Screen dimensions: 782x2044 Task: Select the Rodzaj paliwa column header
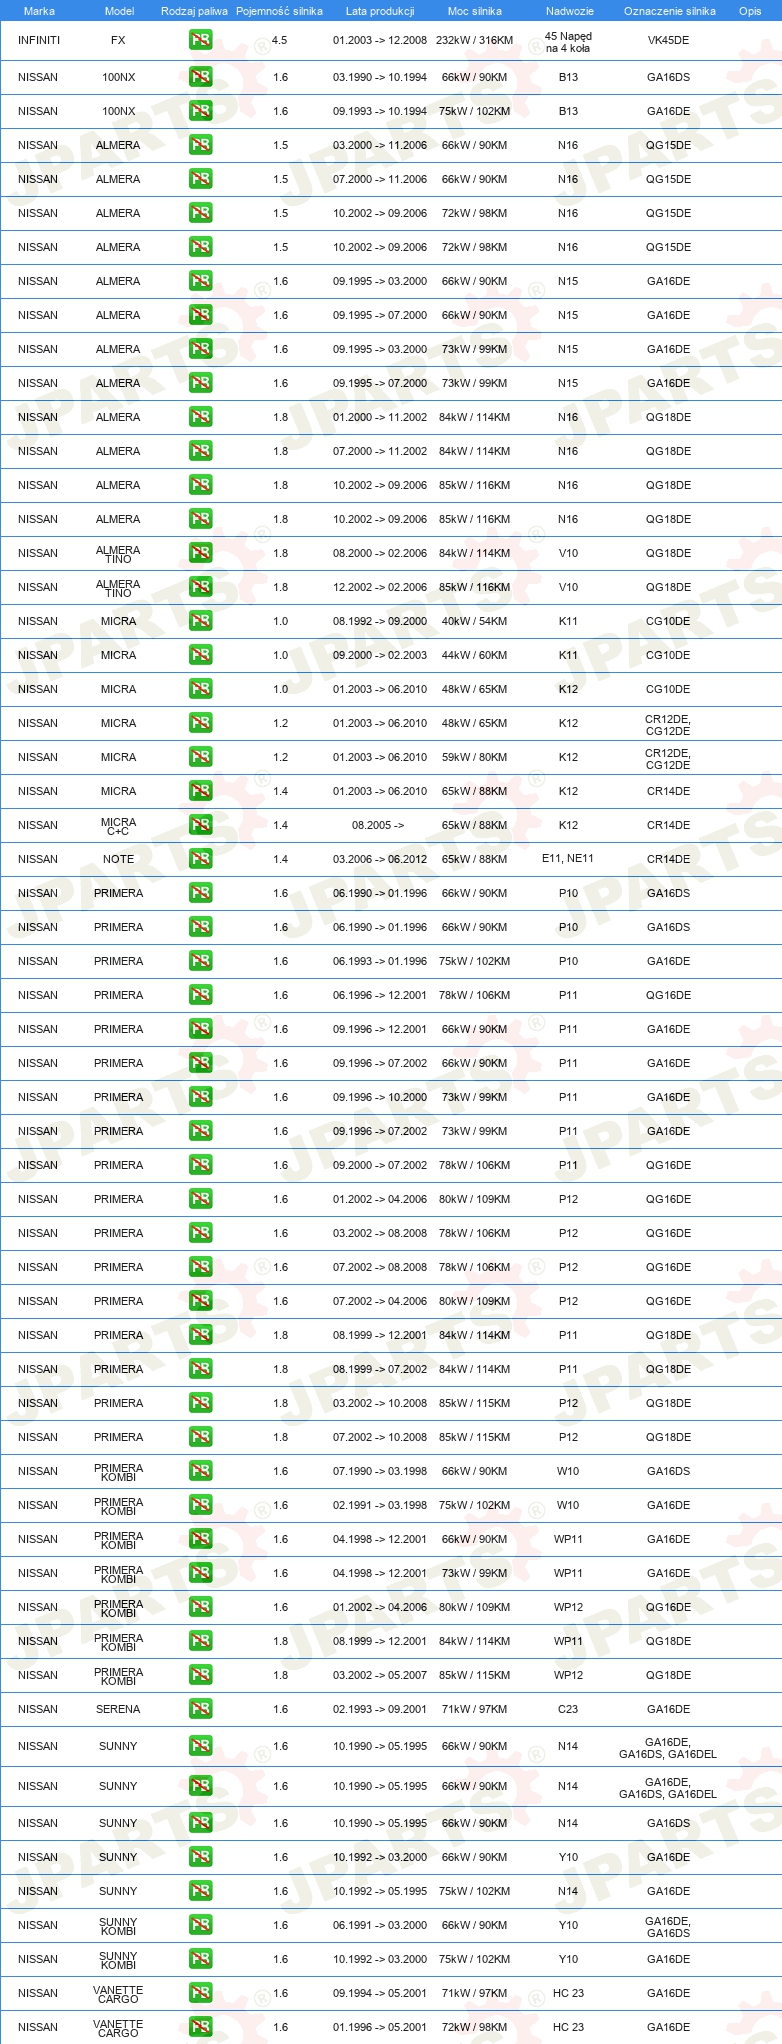click(x=194, y=11)
